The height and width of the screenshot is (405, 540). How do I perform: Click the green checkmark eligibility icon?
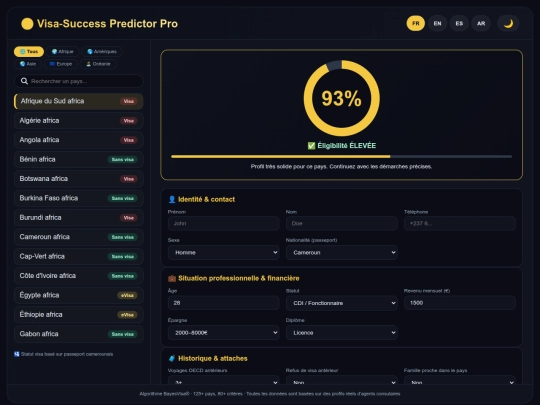coord(311,146)
